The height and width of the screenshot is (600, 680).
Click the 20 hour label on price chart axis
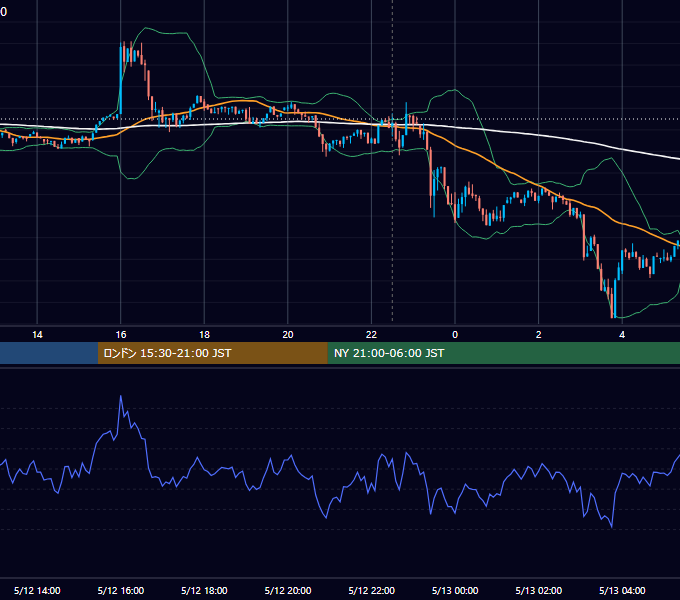point(288,335)
